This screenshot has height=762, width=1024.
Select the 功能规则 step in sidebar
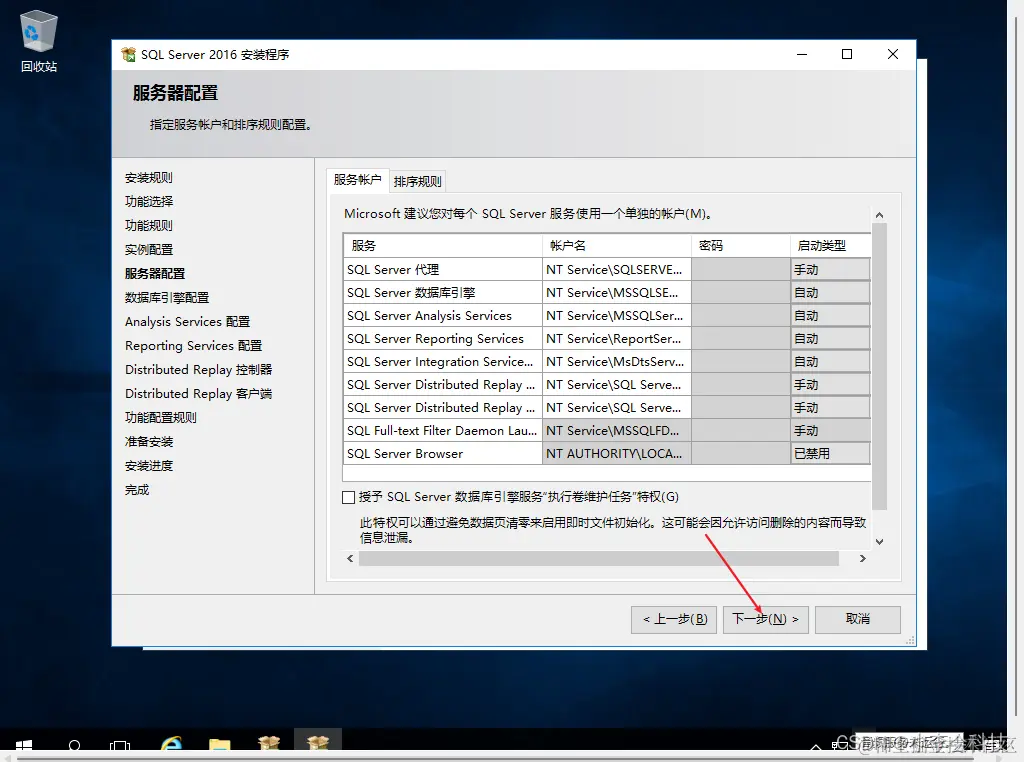point(149,226)
